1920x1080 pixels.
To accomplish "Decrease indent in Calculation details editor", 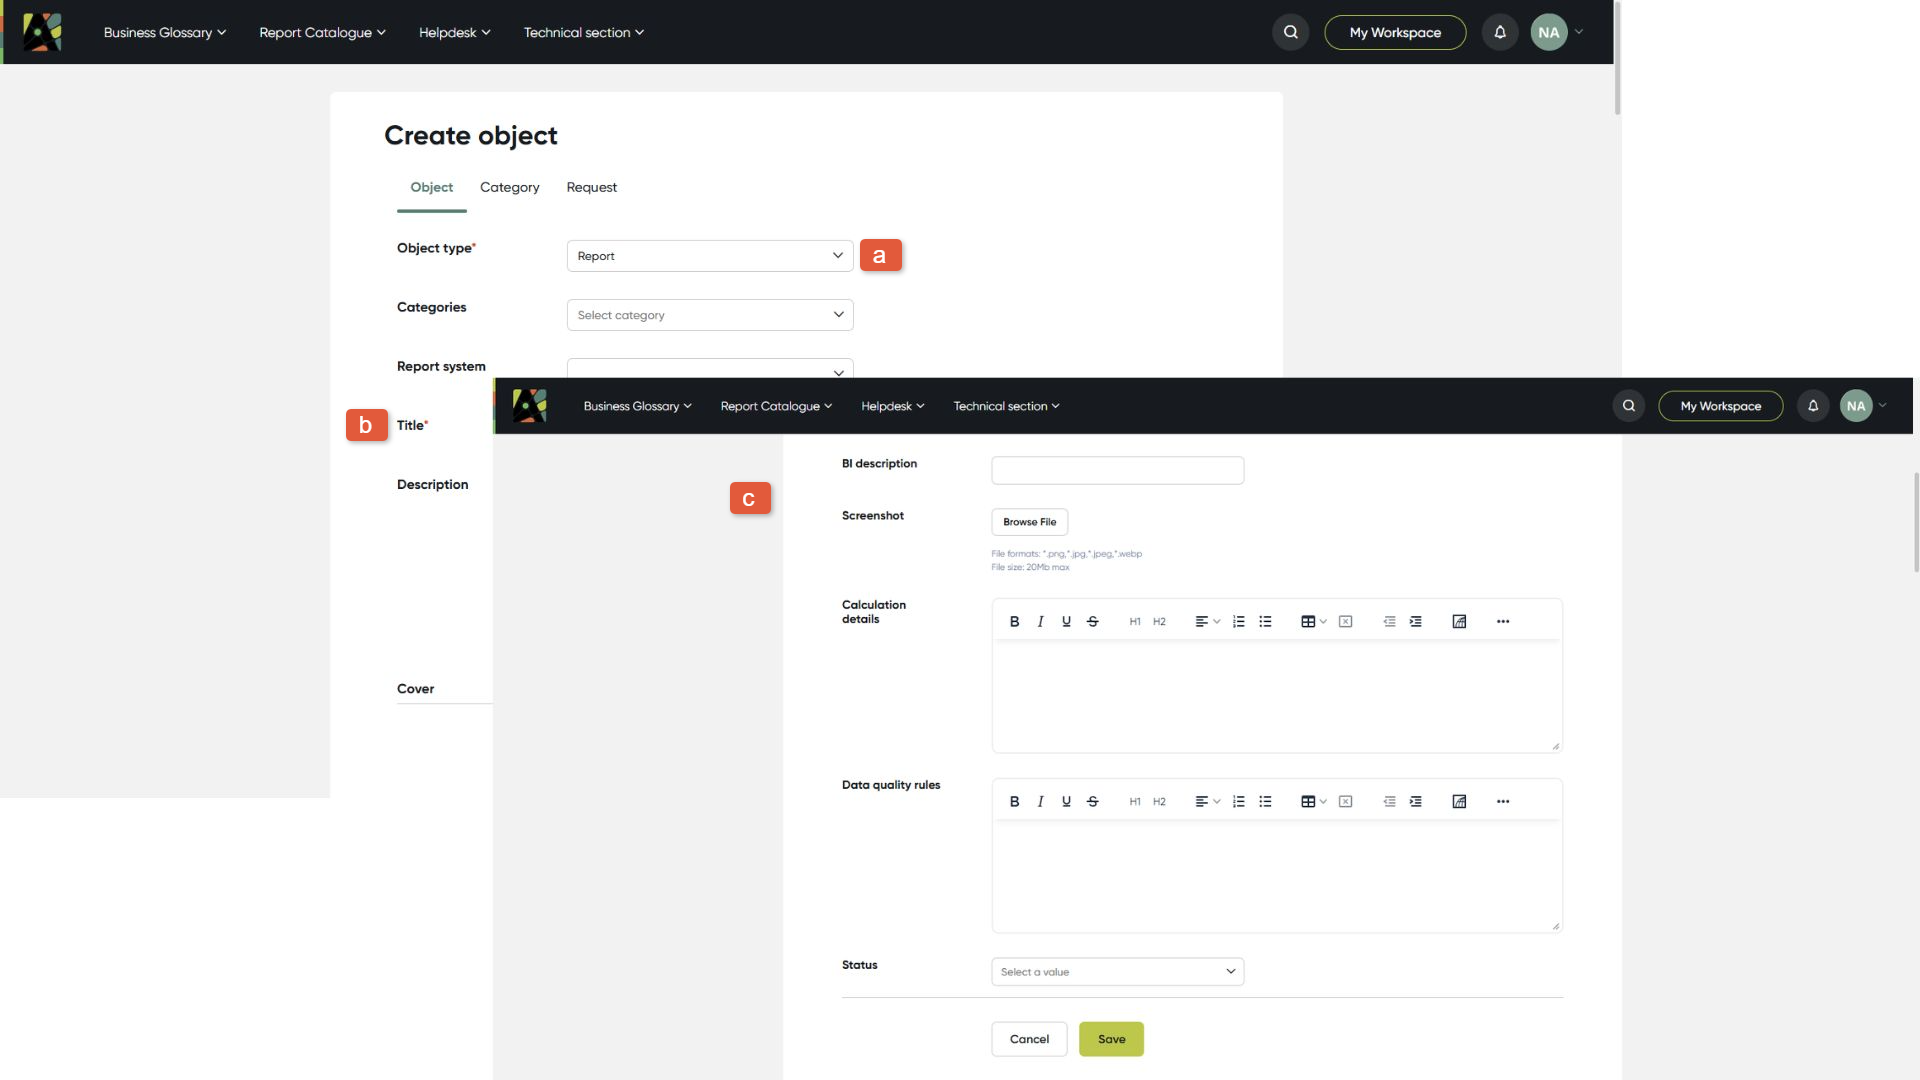I will click(1389, 621).
